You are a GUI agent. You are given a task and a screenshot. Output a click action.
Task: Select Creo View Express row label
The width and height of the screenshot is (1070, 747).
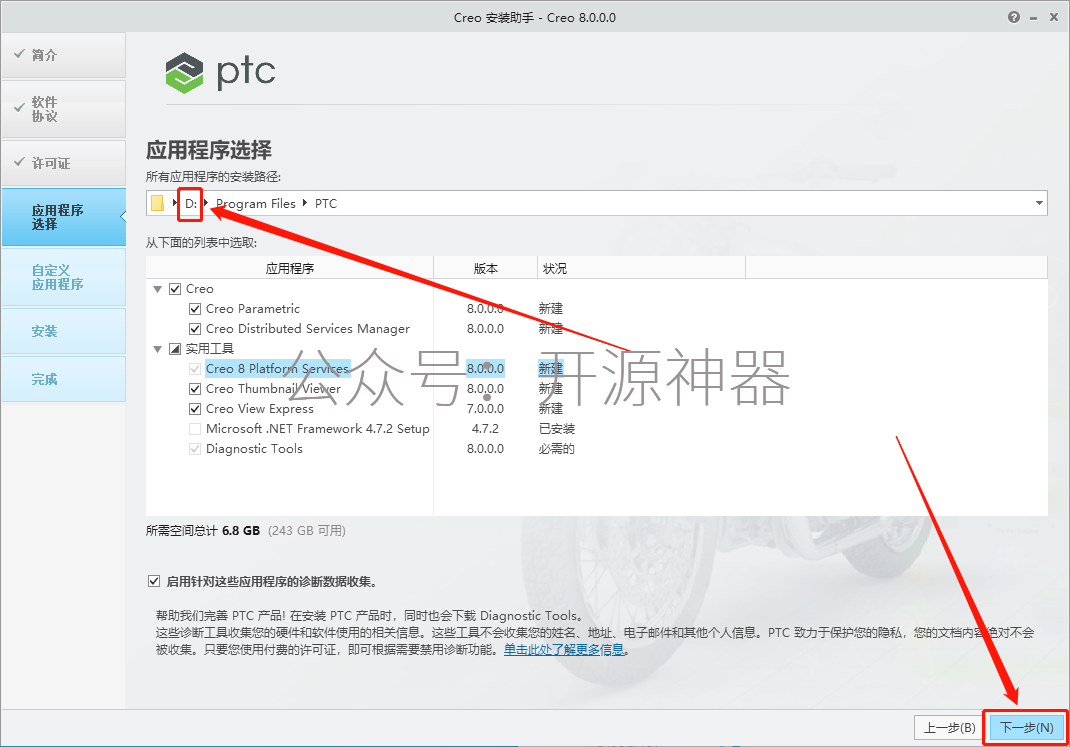point(260,409)
